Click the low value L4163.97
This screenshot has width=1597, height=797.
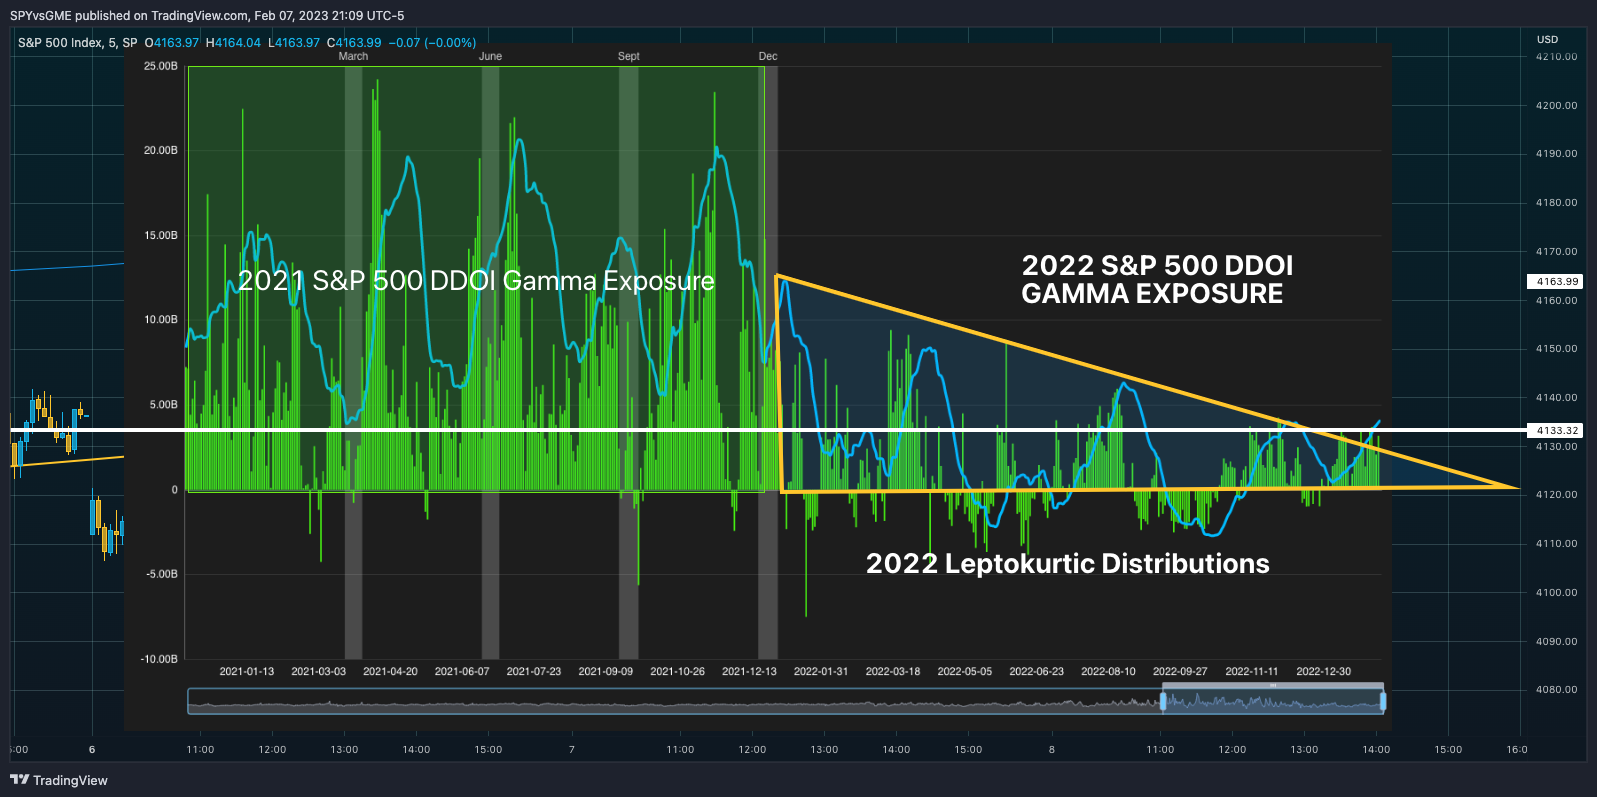[294, 43]
